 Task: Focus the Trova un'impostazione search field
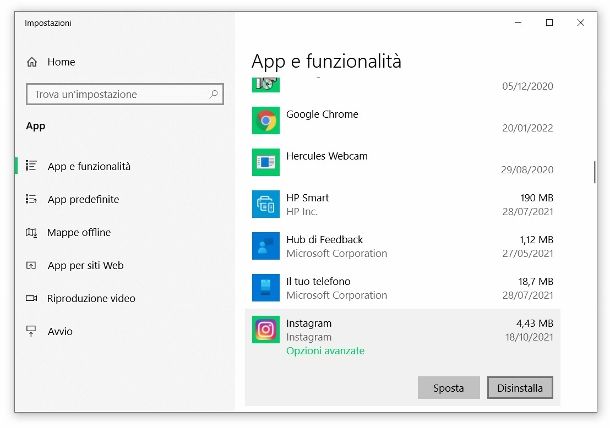coord(125,94)
